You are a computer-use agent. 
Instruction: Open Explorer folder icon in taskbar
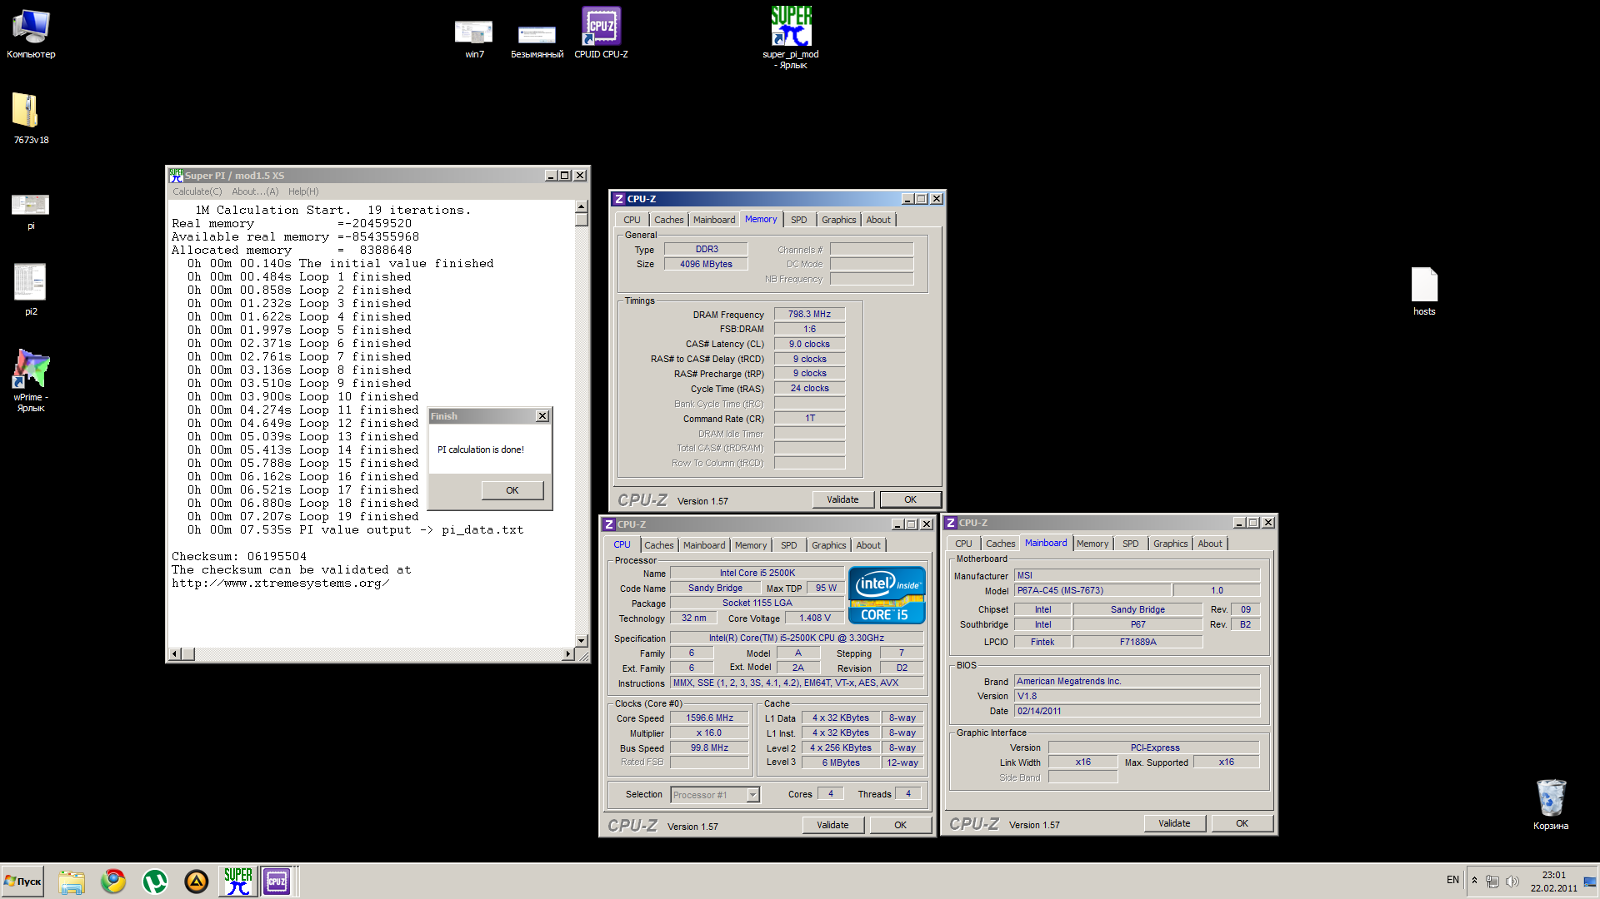71,881
